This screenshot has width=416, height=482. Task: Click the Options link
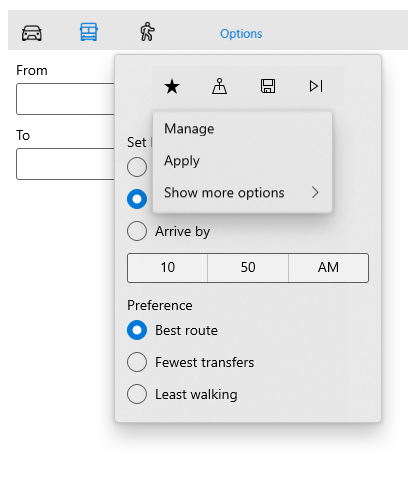(x=241, y=34)
